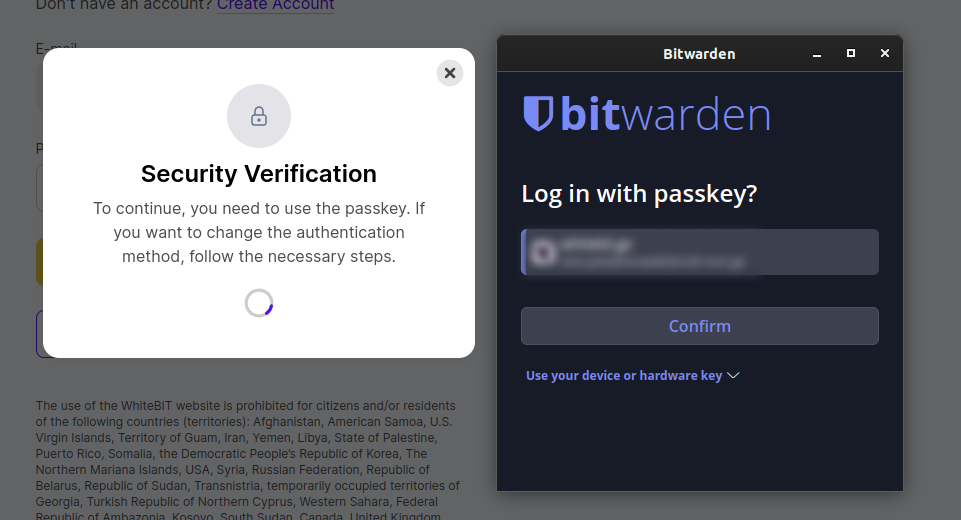The width and height of the screenshot is (961, 520).
Task: Expand the chevron beside hardware key option
Action: 733,375
